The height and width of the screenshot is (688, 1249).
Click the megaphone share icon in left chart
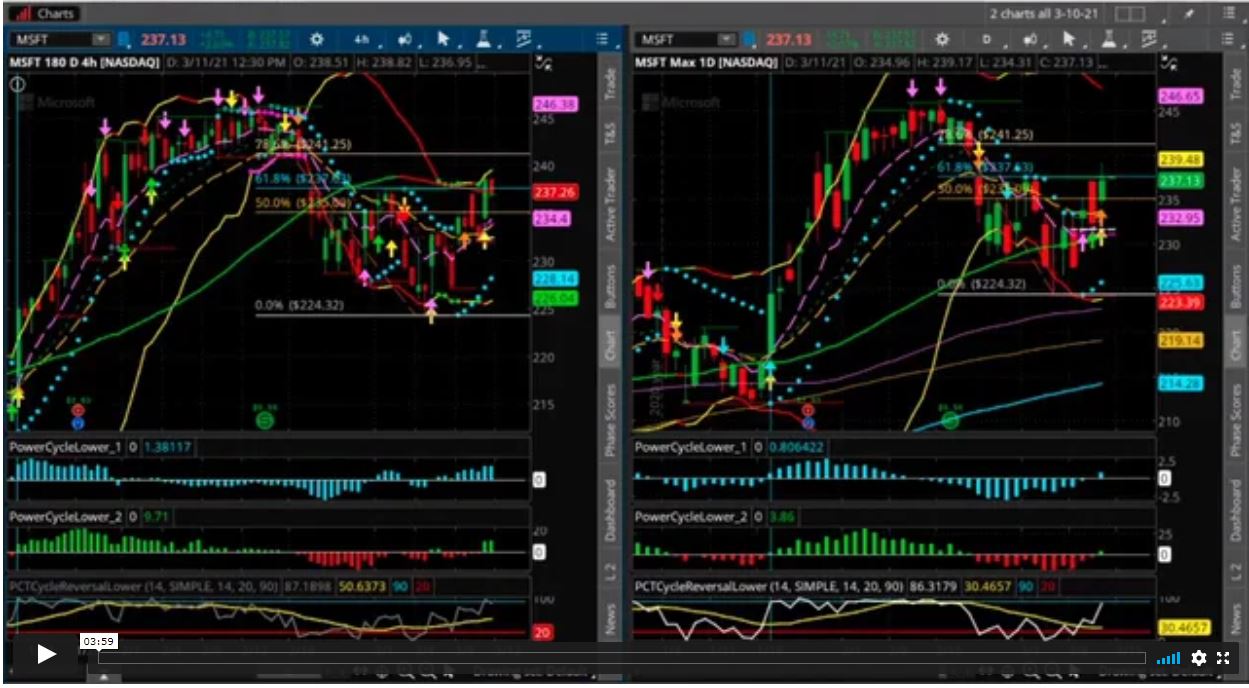point(405,39)
